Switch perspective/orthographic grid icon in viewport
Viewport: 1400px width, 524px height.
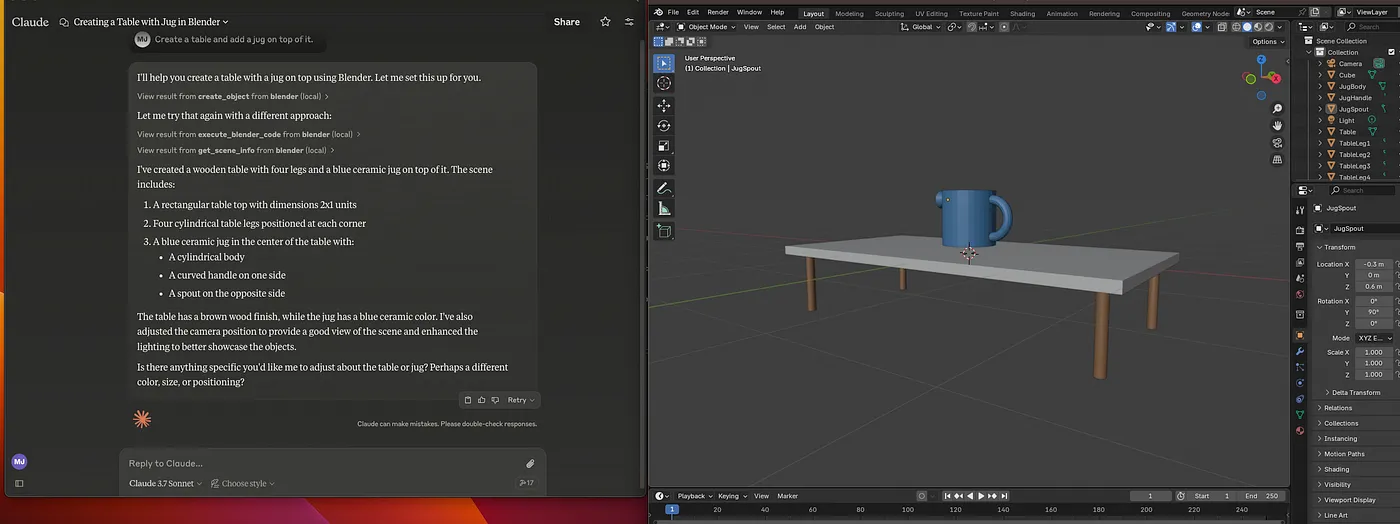1277,159
